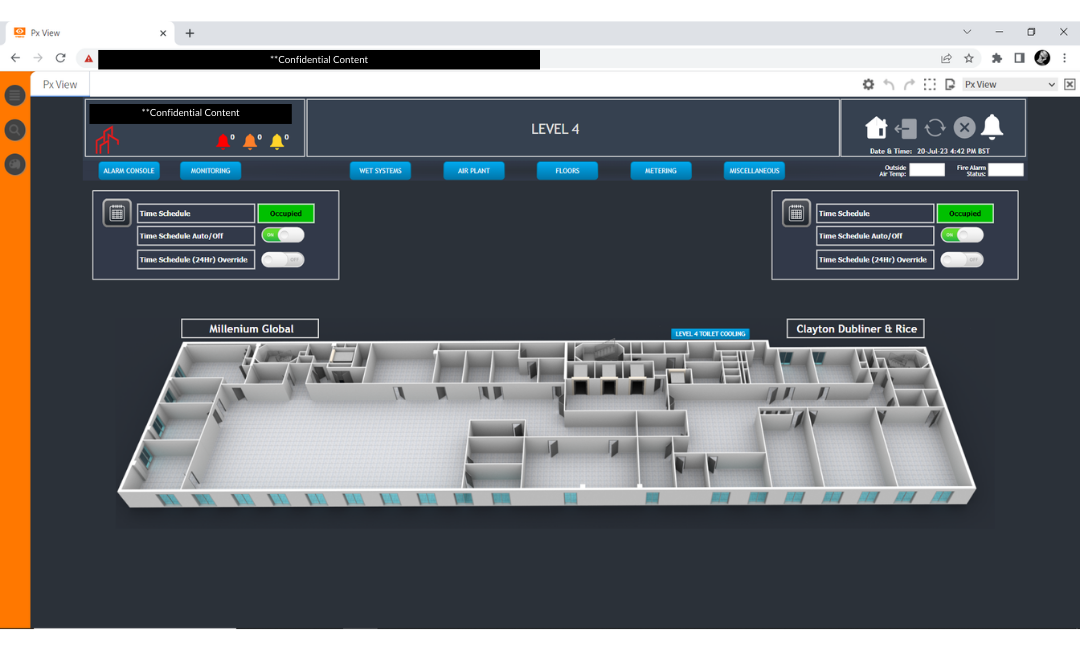Click the red alarm bell counter

point(222,140)
